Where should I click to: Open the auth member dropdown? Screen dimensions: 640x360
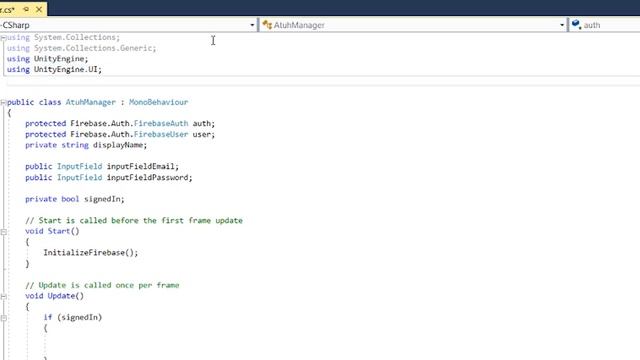pyautogui.click(x=605, y=25)
